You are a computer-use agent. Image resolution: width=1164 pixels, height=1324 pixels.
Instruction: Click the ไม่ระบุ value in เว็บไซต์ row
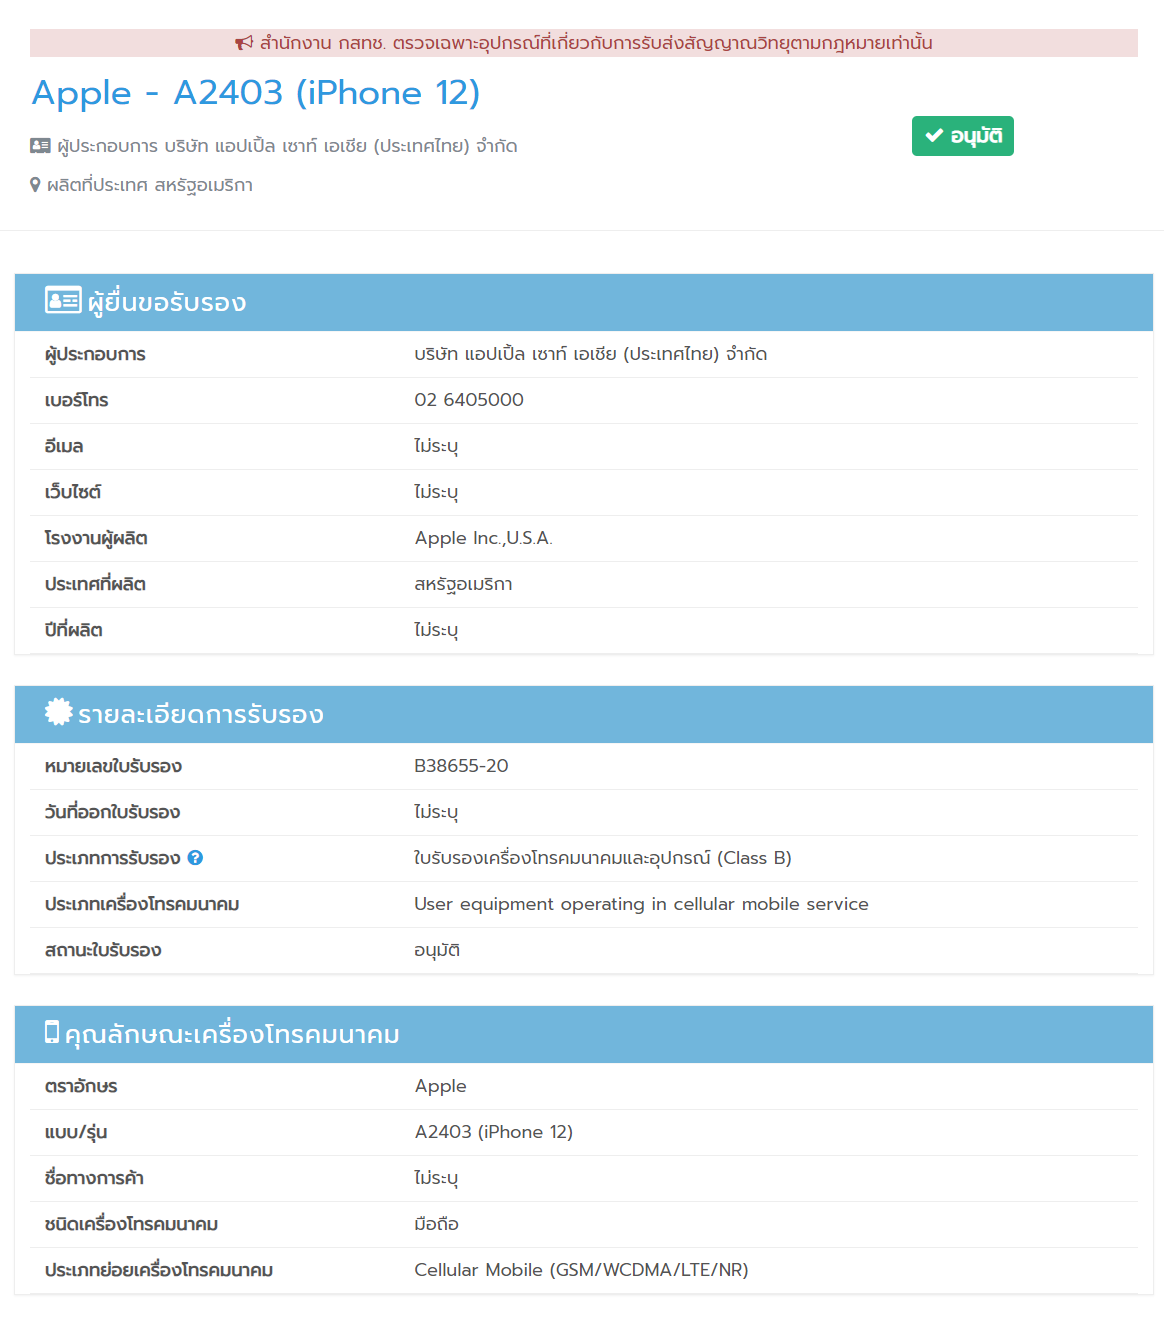[436, 492]
